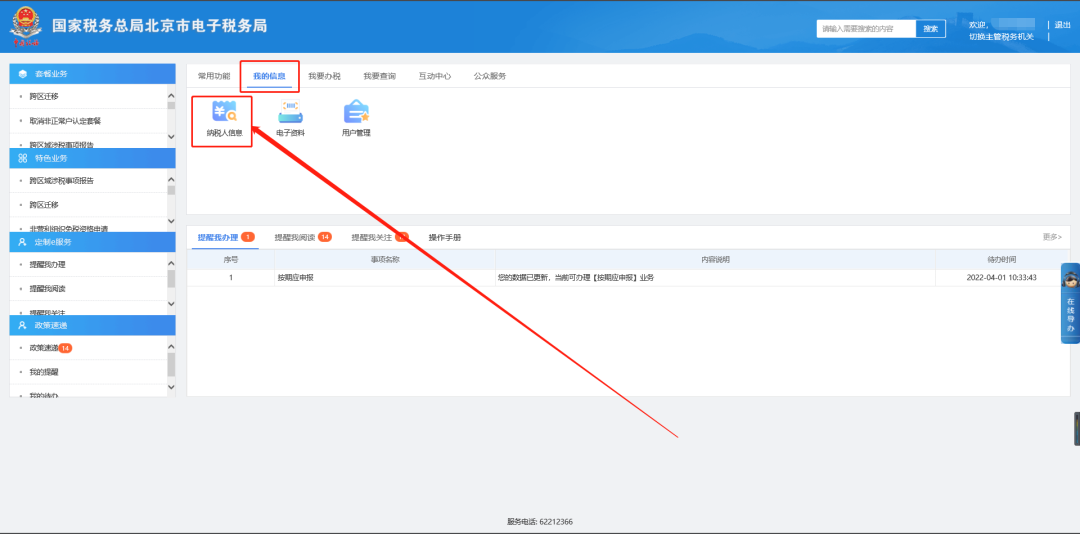Click the 内容说明 column header

click(716, 260)
